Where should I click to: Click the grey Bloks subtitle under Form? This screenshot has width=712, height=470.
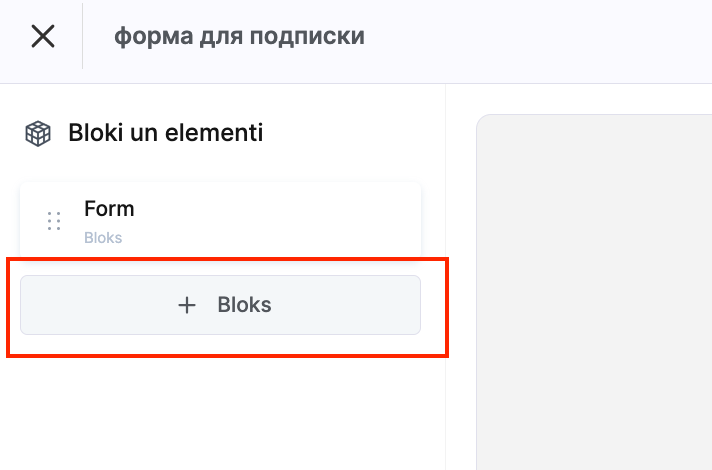(x=103, y=238)
